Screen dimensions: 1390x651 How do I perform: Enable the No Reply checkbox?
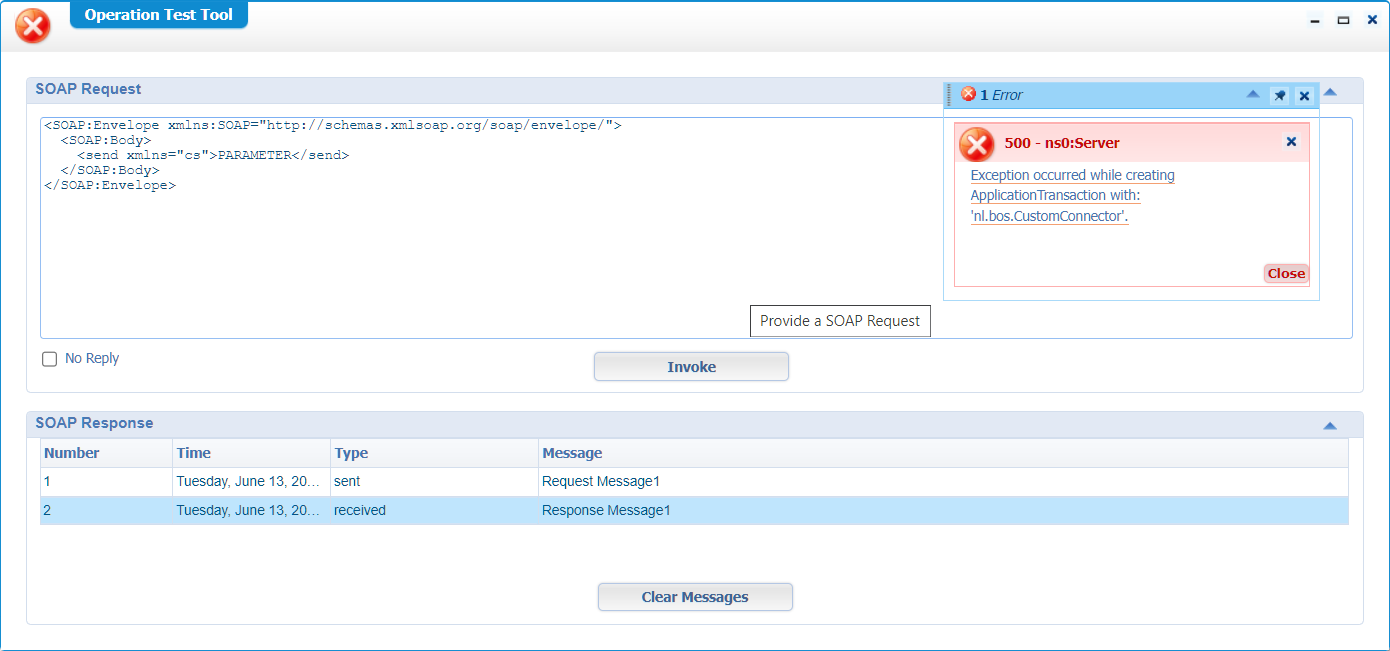(x=50, y=359)
